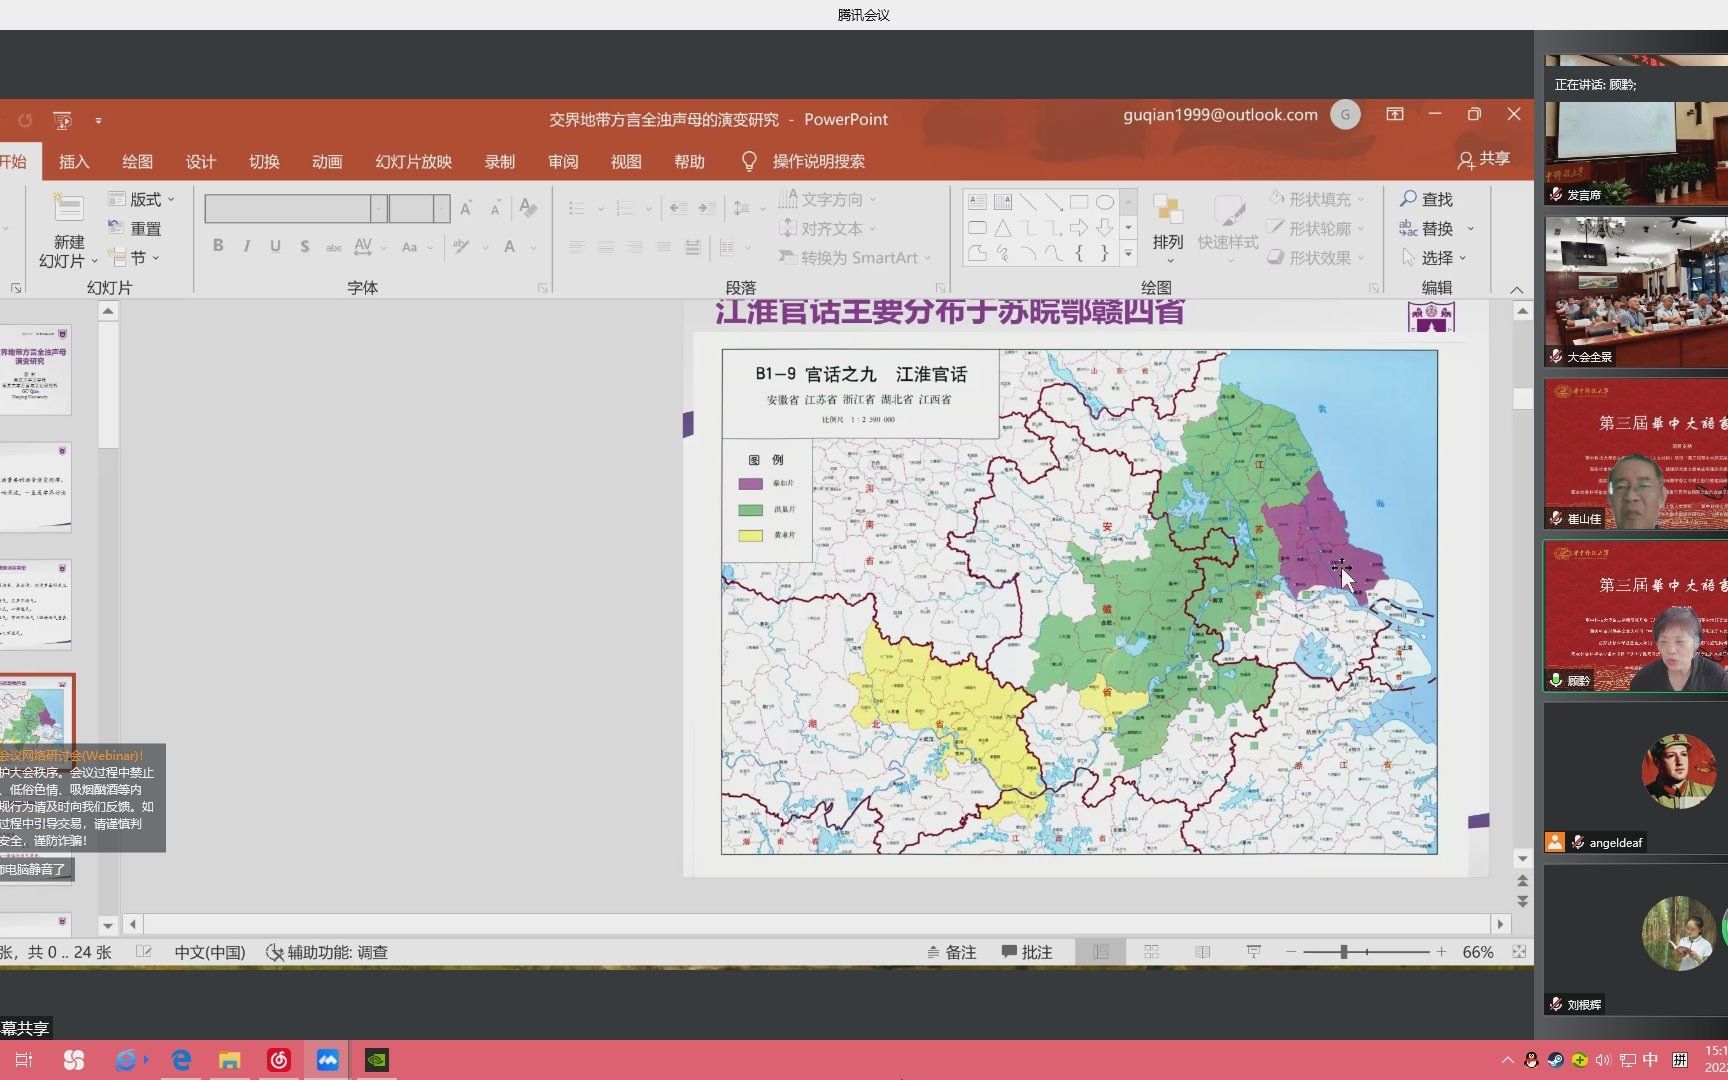The height and width of the screenshot is (1080, 1728).
Task: Toggle strikethrough (abc) formatting
Action: click(x=334, y=246)
